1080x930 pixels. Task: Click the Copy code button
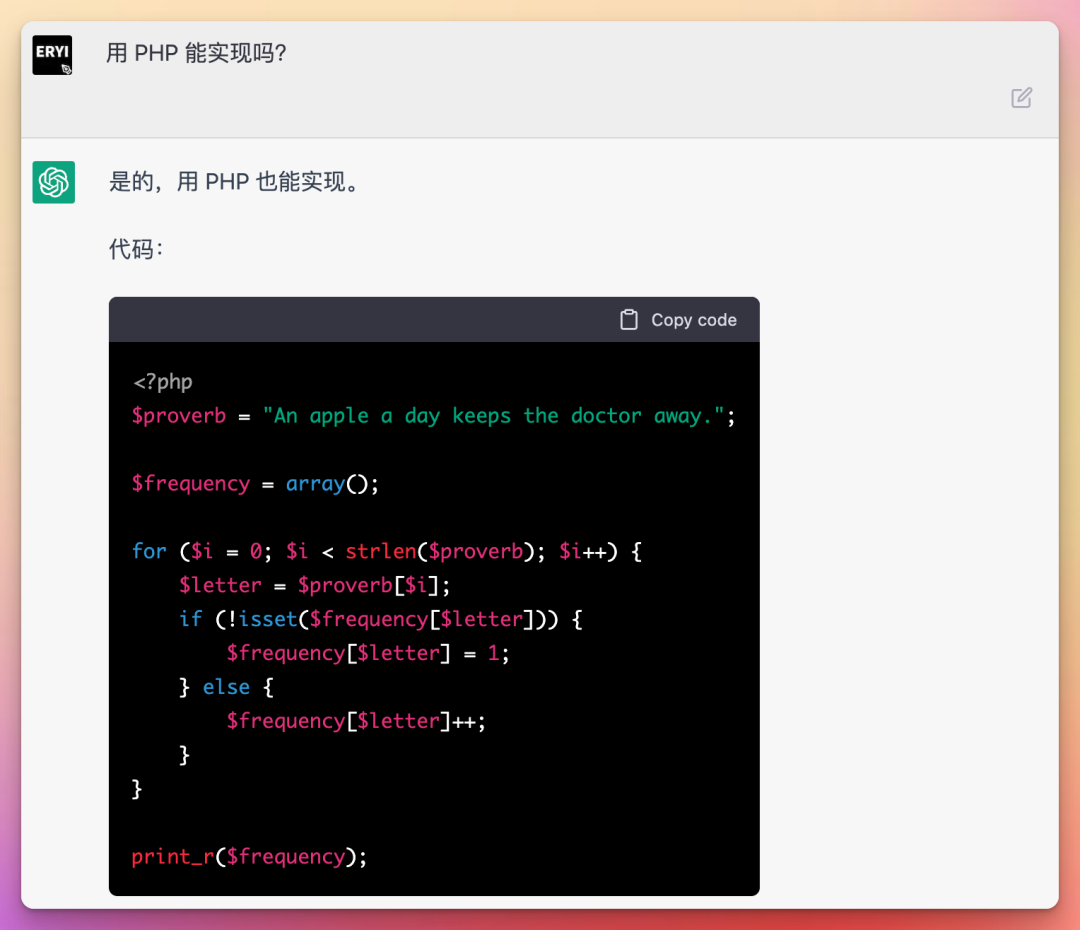[x=678, y=320]
